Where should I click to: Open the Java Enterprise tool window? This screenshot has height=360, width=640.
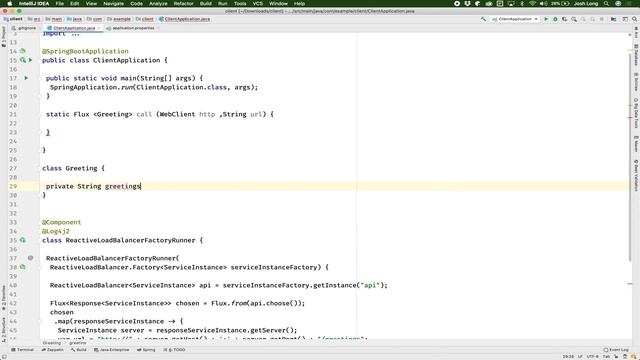click(111, 350)
